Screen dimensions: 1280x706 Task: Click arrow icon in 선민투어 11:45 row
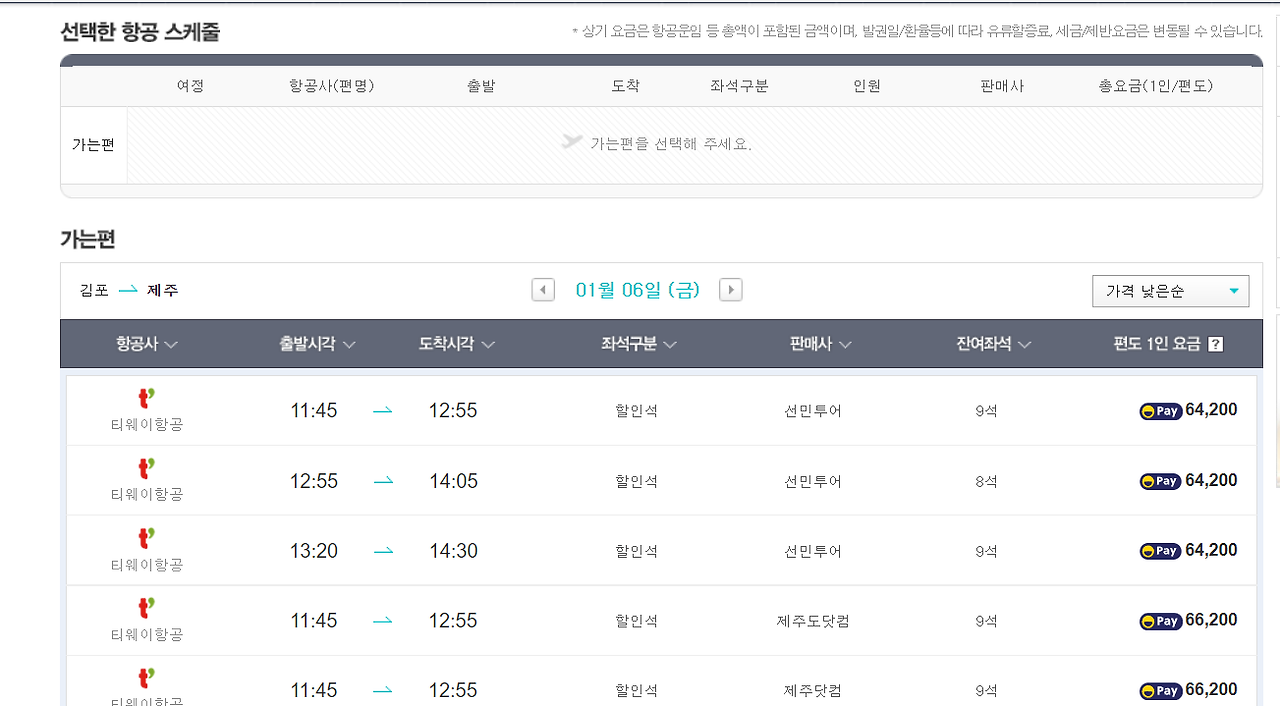pos(383,411)
